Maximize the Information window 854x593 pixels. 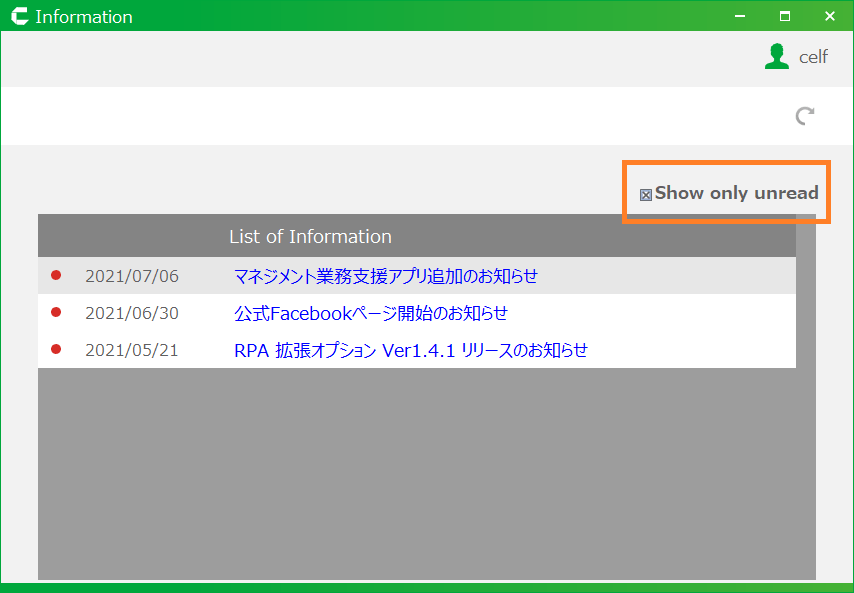tap(785, 16)
